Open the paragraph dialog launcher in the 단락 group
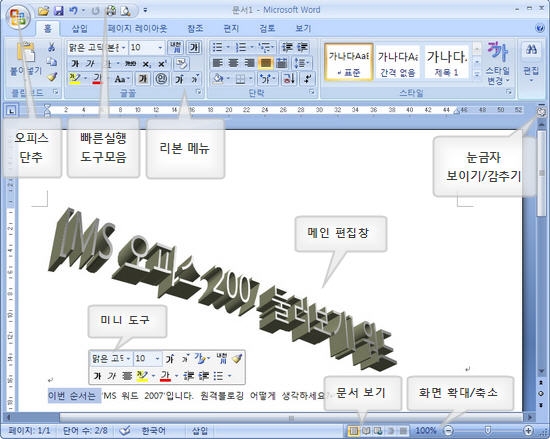 (x=312, y=93)
